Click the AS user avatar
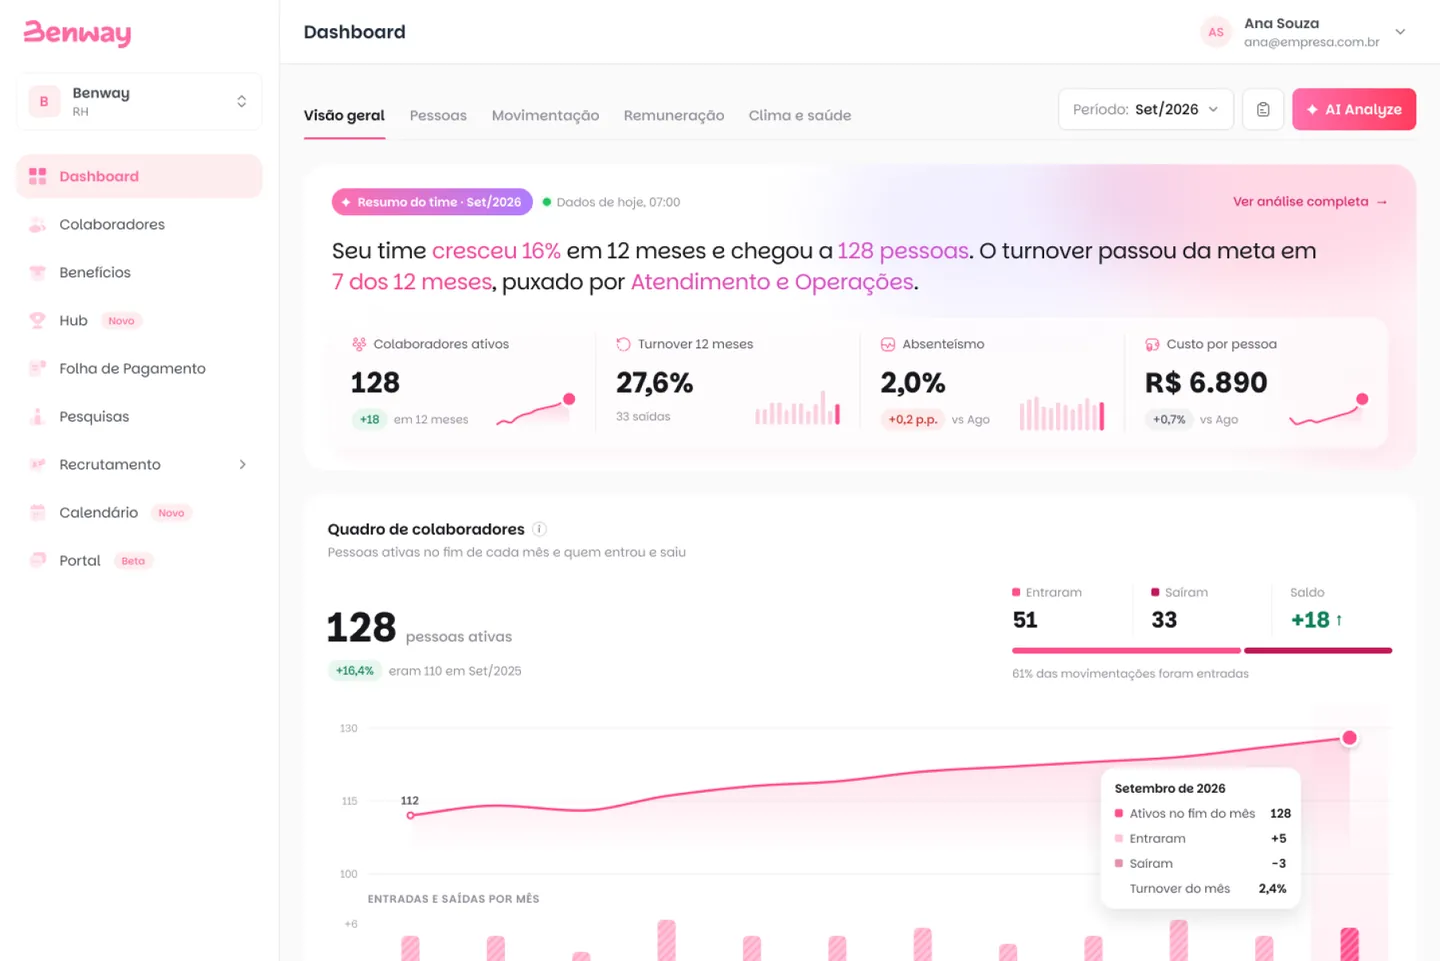1440x961 pixels. (1216, 32)
